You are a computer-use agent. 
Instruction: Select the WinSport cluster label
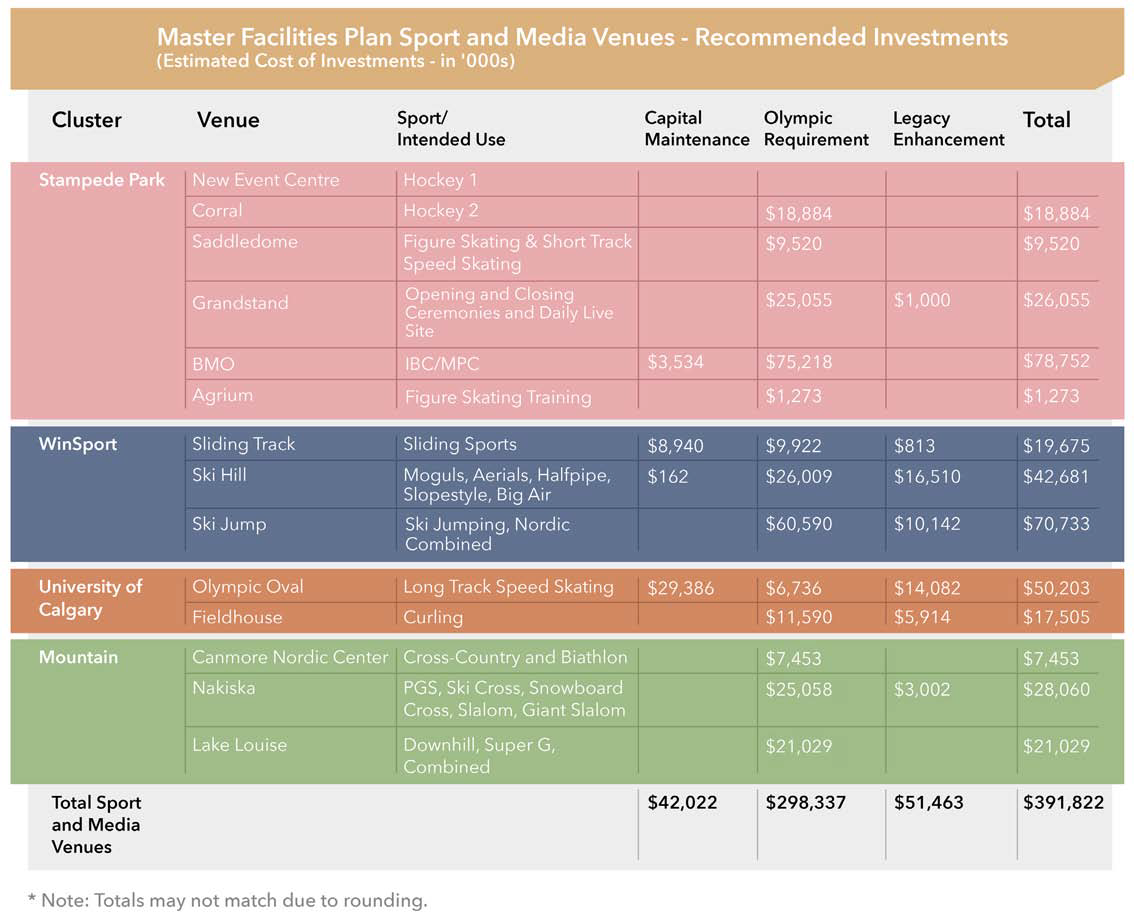[x=78, y=444]
